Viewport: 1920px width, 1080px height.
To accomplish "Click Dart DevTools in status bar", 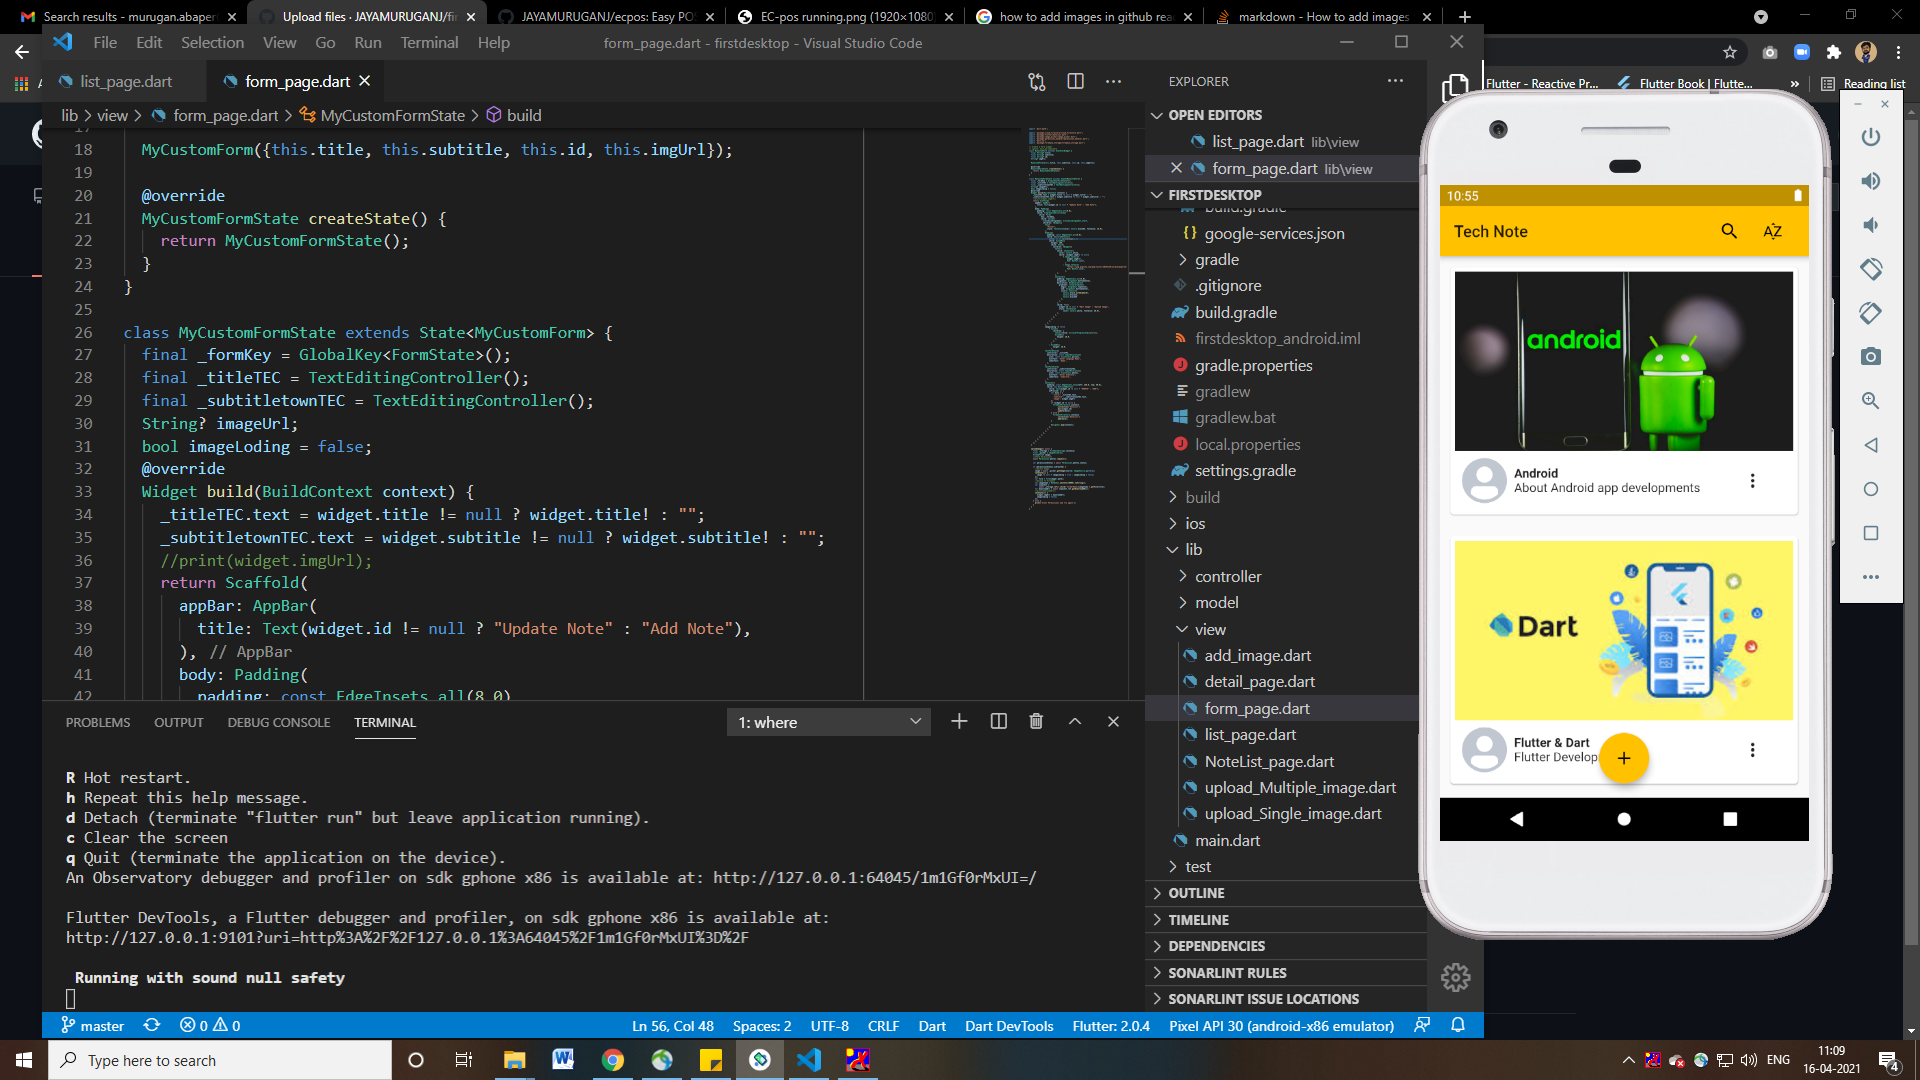I will pos(1008,1026).
